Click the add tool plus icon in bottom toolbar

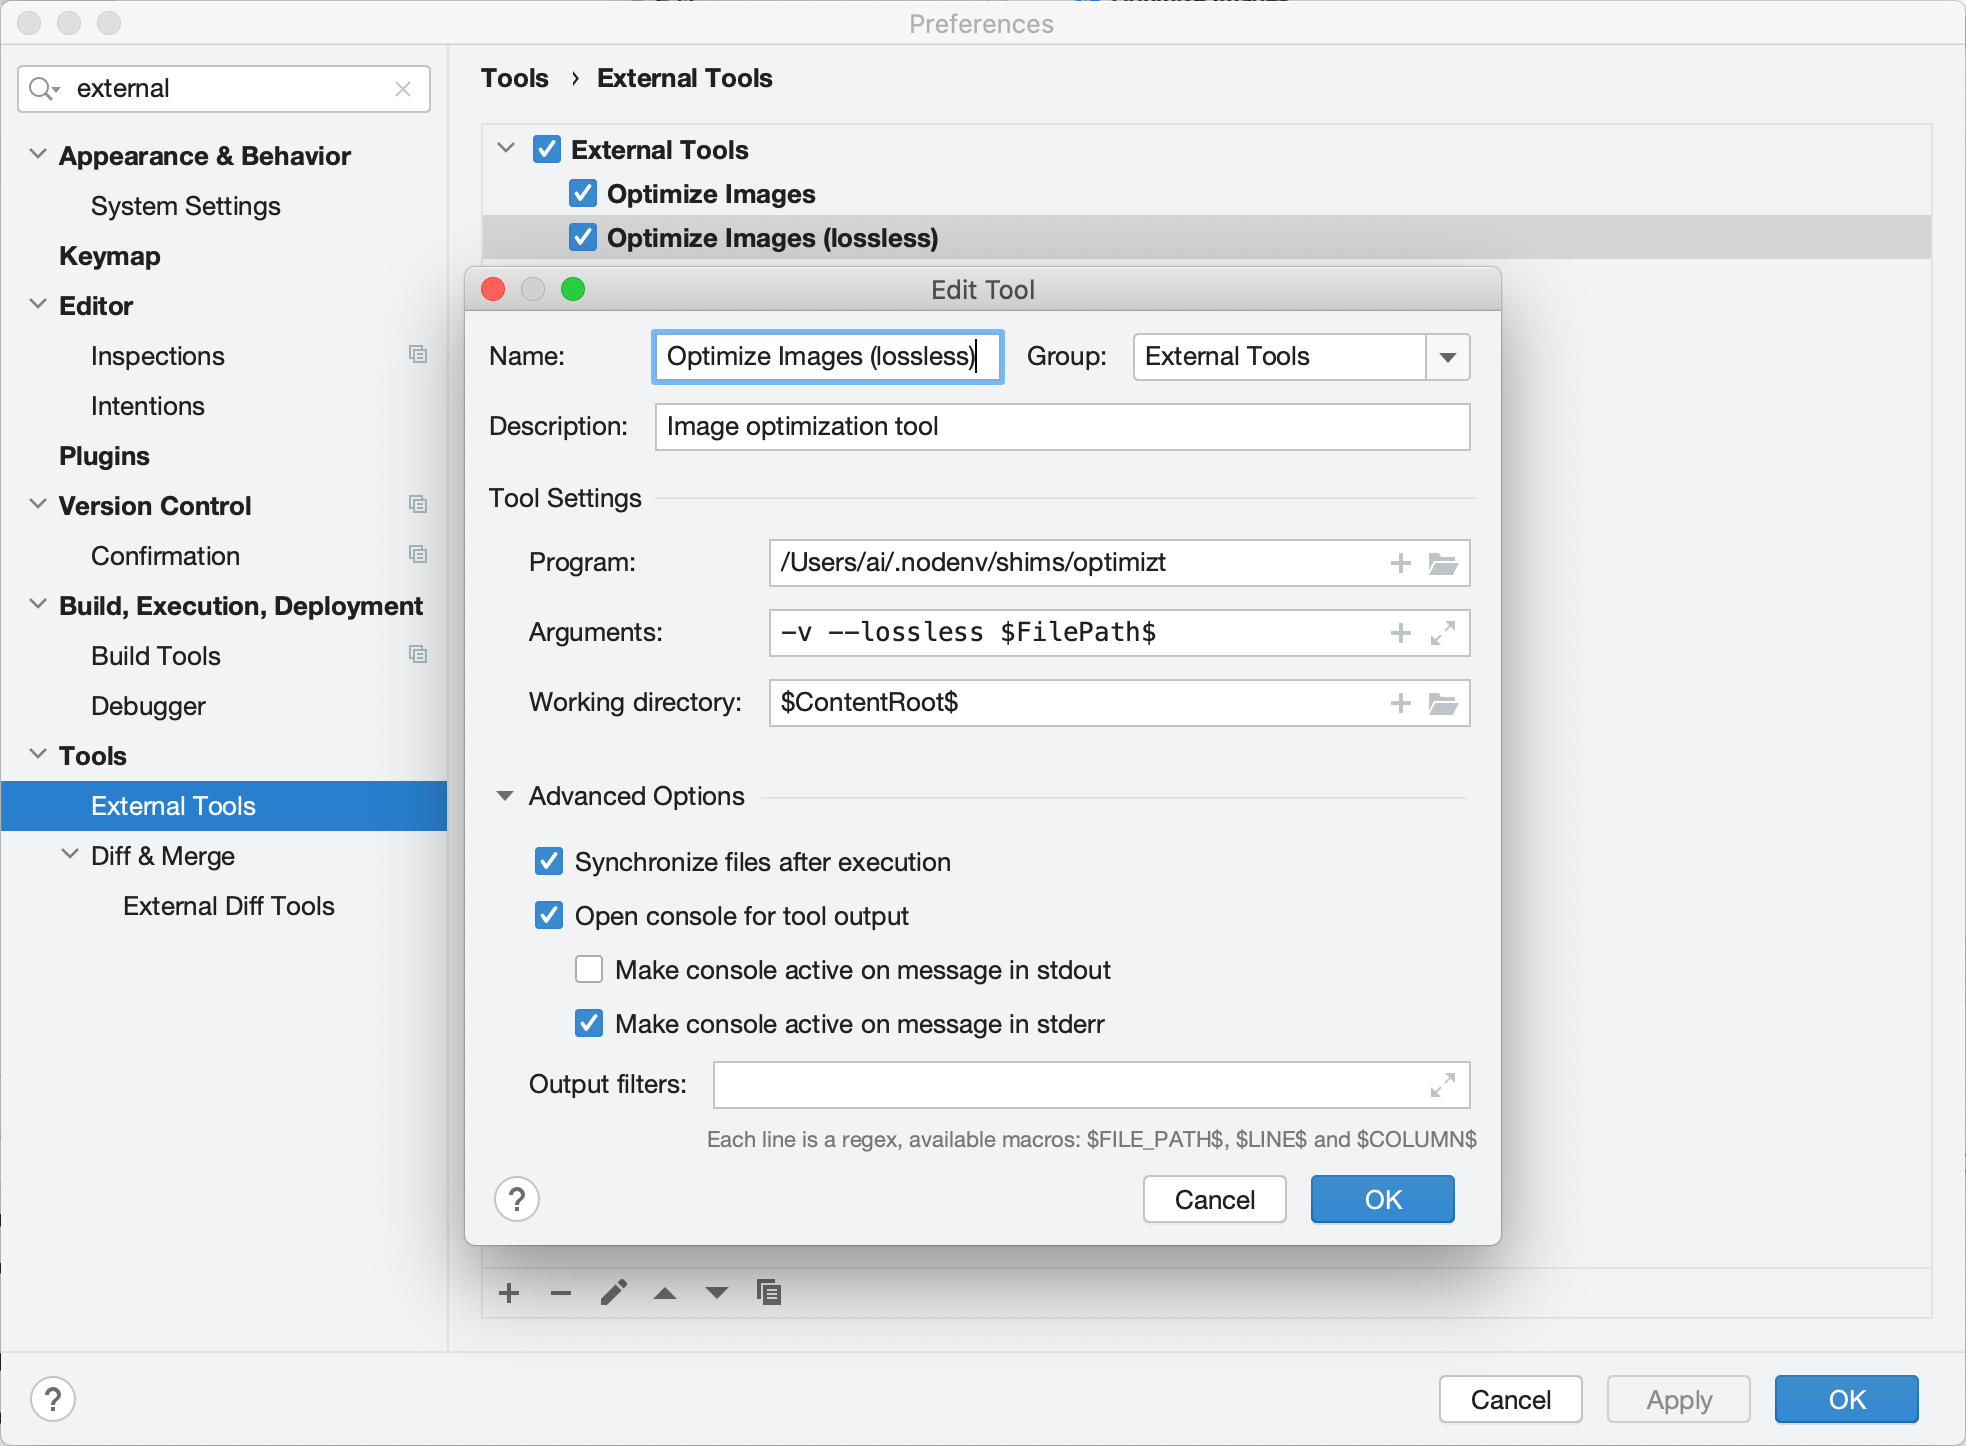point(509,1293)
